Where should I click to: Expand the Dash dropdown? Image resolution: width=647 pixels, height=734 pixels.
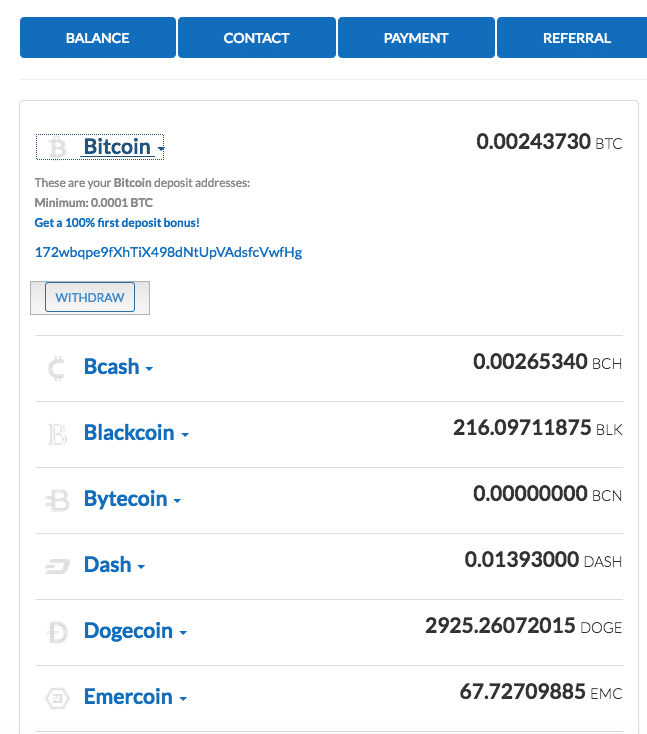pos(115,565)
